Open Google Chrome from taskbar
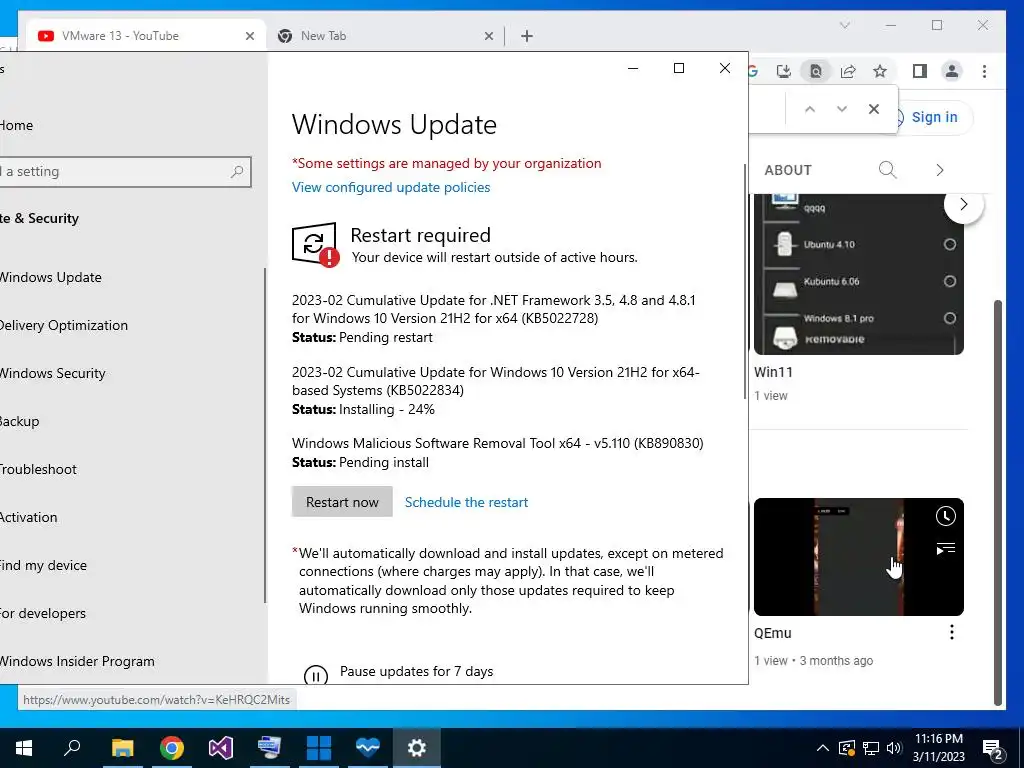The image size is (1024, 768). pyautogui.click(x=172, y=748)
